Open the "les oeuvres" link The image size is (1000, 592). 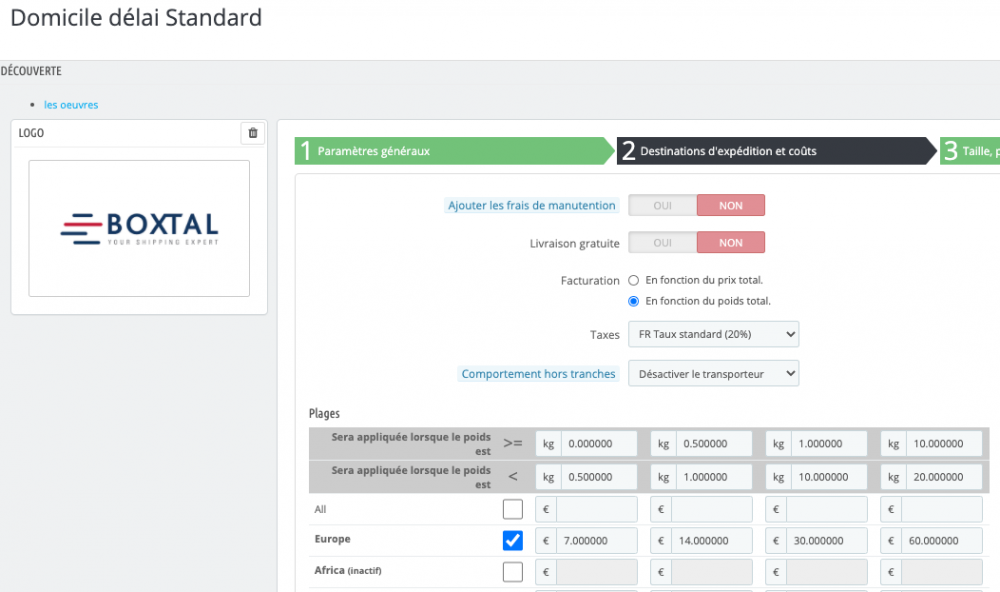pyautogui.click(x=71, y=105)
